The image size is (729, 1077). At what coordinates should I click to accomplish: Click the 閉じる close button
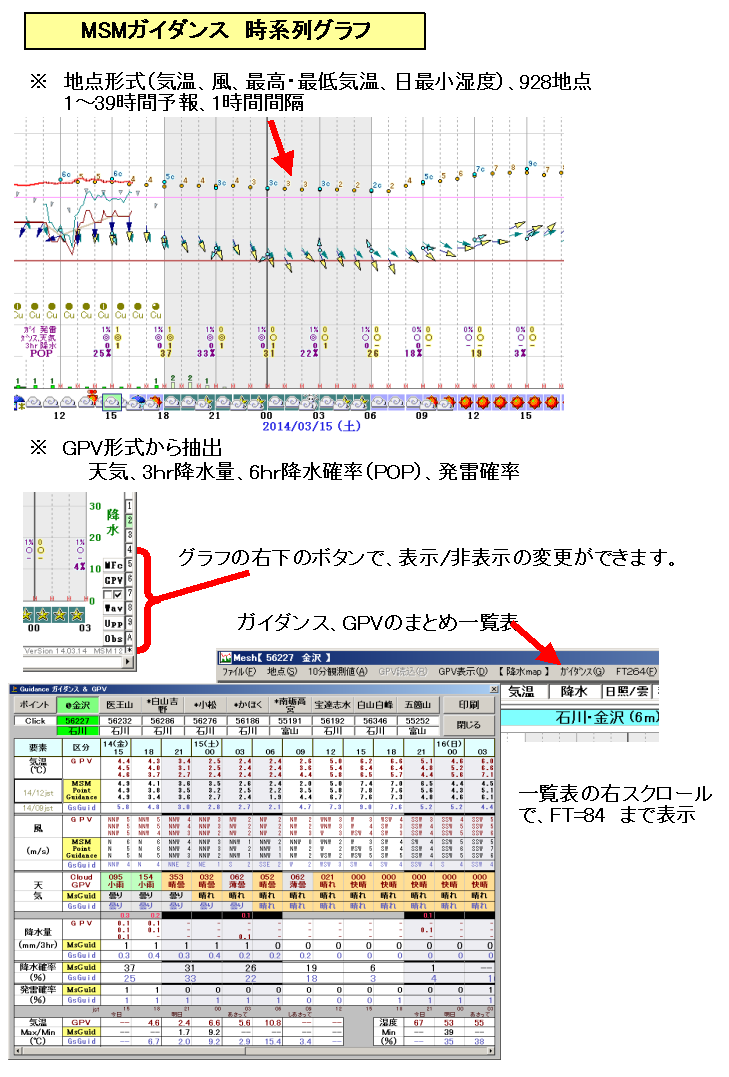469,724
